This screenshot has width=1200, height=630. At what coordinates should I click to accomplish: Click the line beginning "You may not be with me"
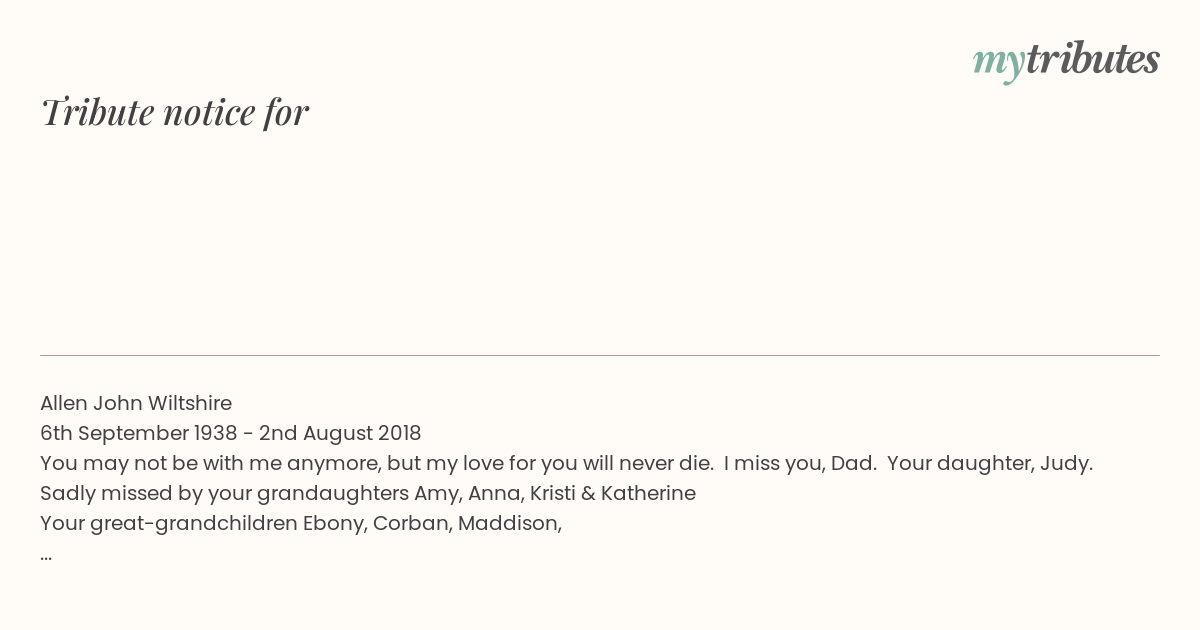click(x=567, y=463)
